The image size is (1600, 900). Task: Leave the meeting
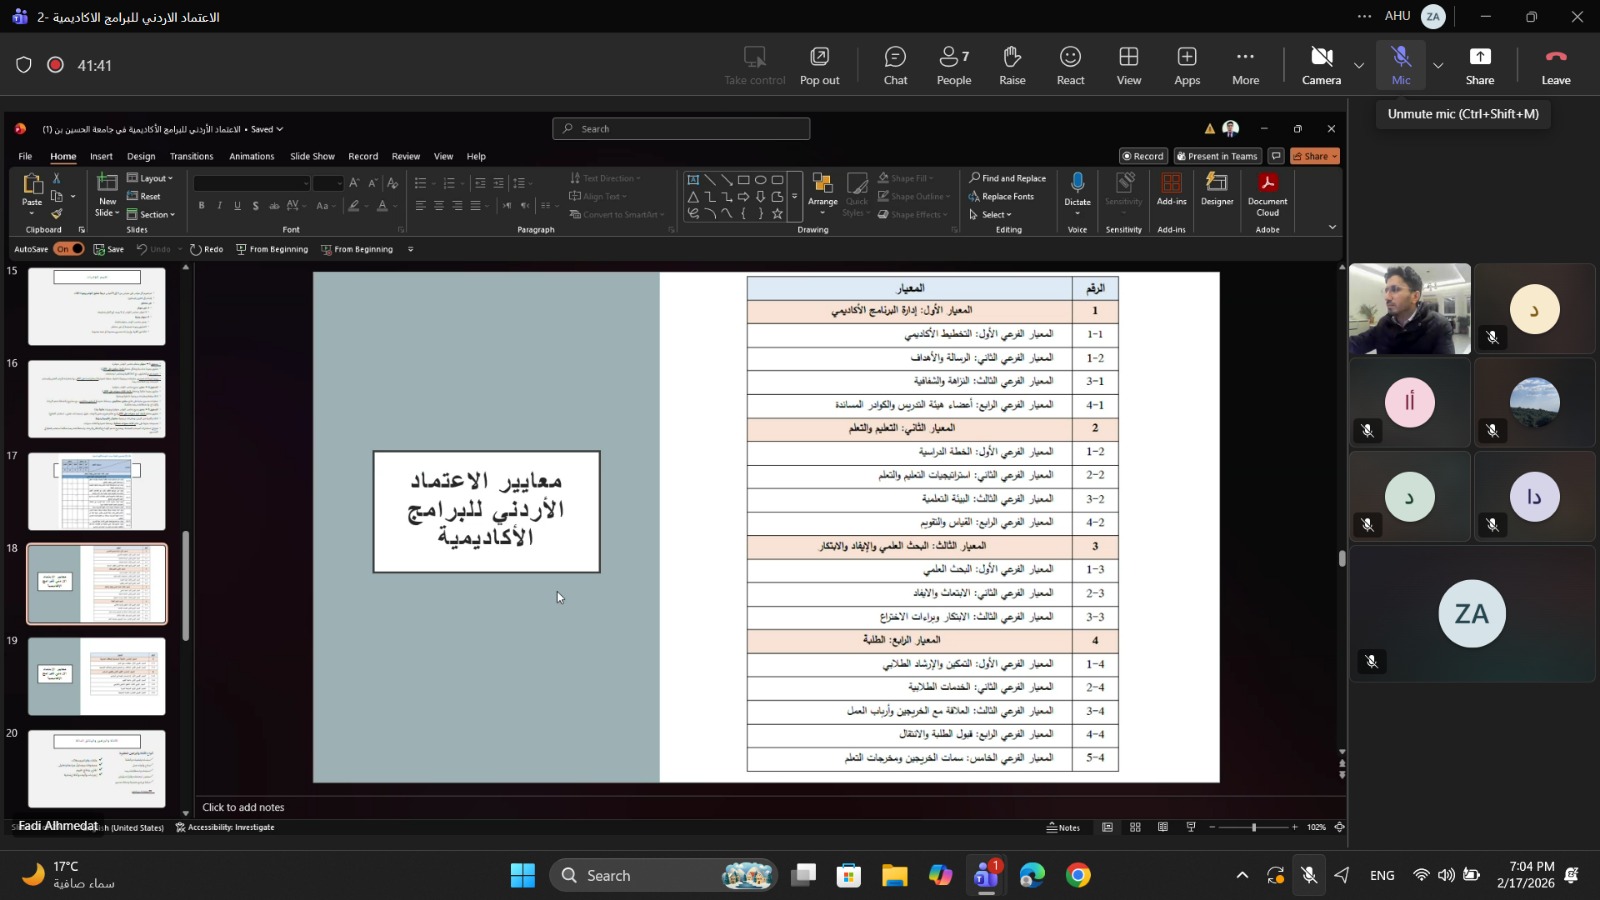1555,66
